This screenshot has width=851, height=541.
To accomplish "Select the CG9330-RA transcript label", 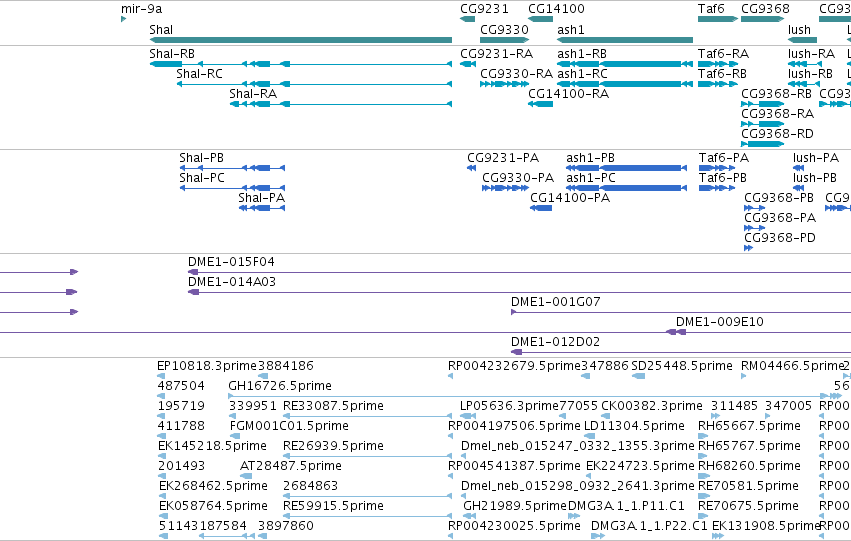I will 517,74.
